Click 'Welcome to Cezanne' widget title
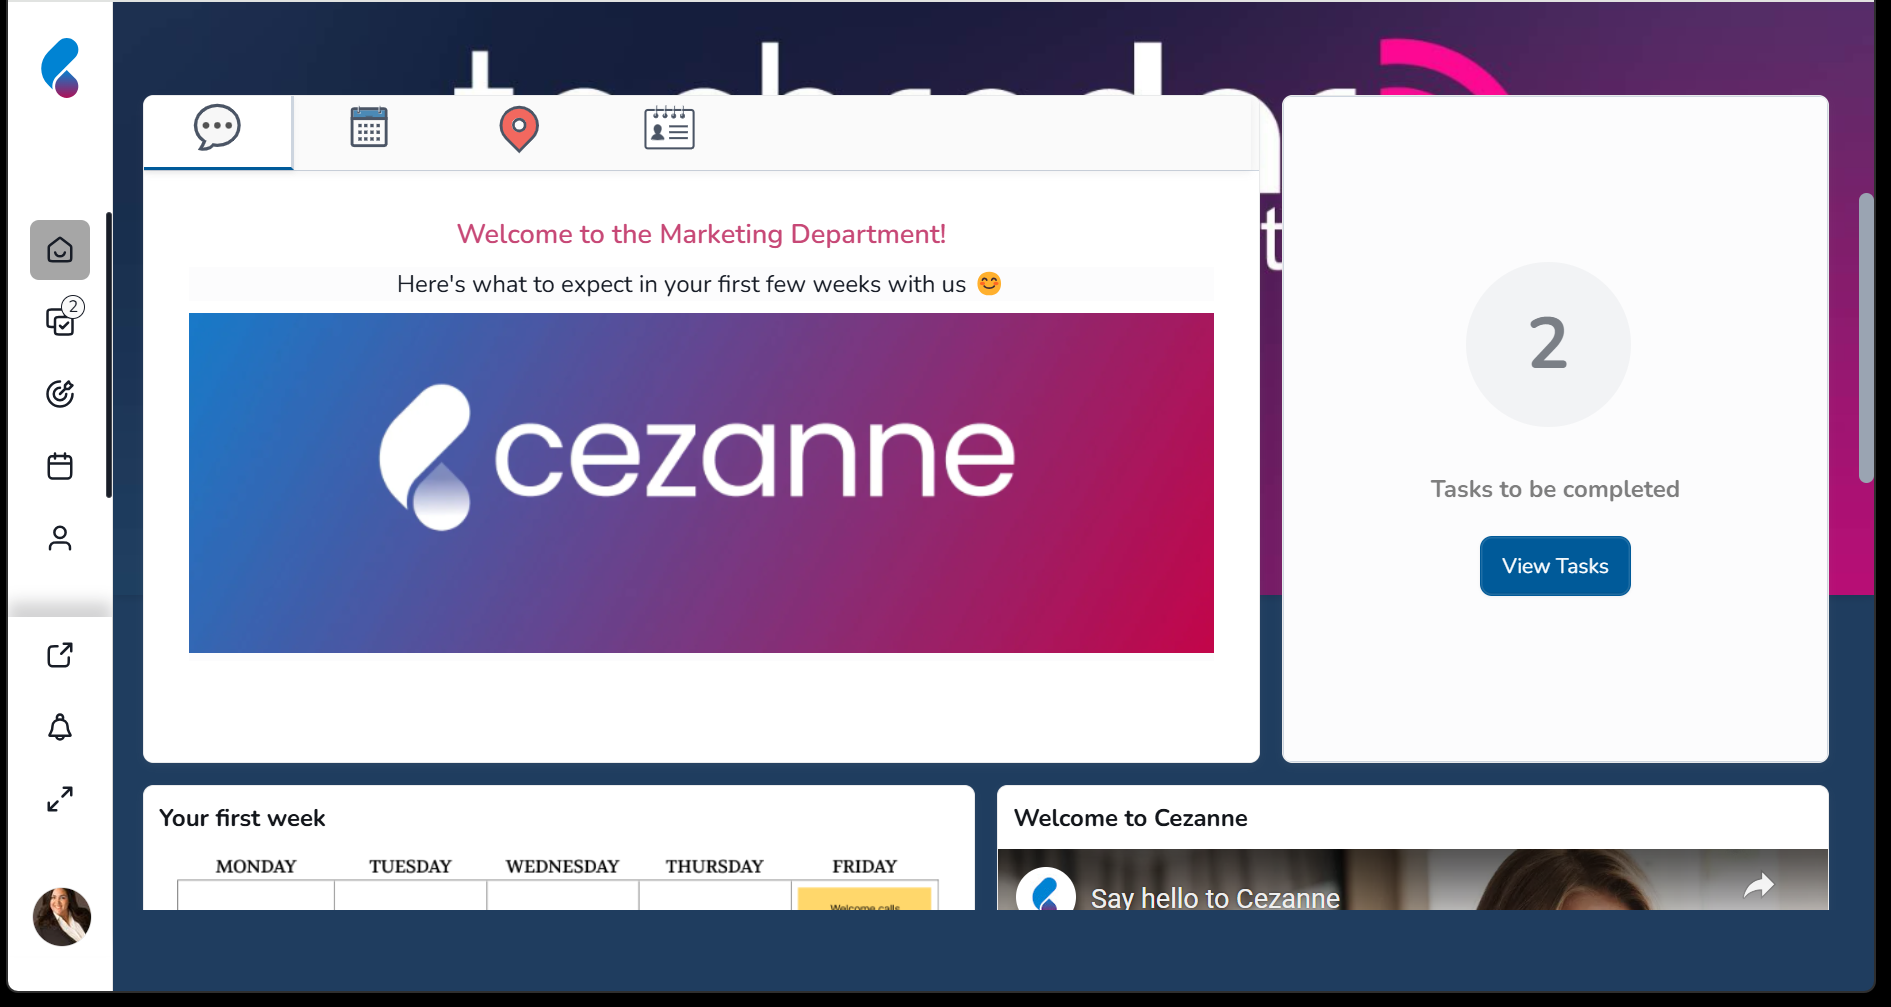 [1130, 818]
